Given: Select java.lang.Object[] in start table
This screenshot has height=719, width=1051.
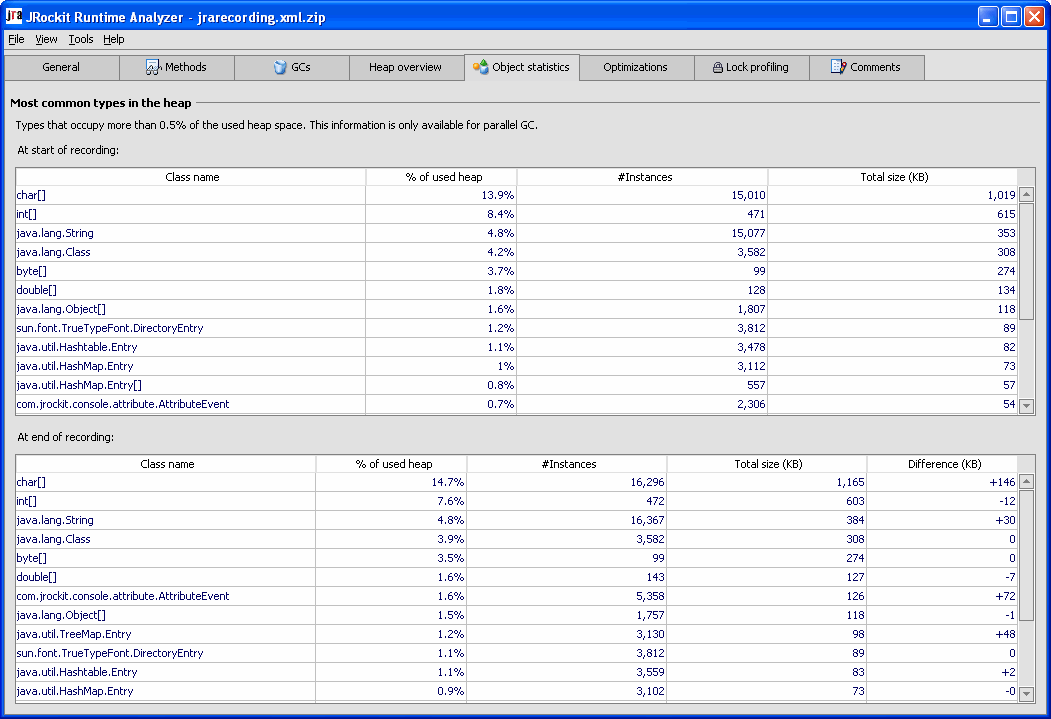Looking at the screenshot, I should [517, 309].
